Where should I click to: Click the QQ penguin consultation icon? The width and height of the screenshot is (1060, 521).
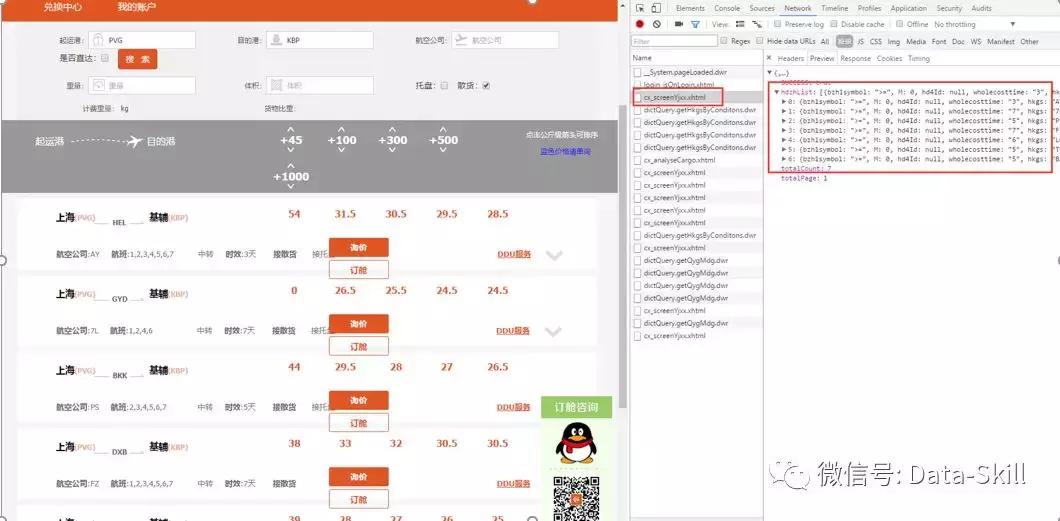point(576,443)
